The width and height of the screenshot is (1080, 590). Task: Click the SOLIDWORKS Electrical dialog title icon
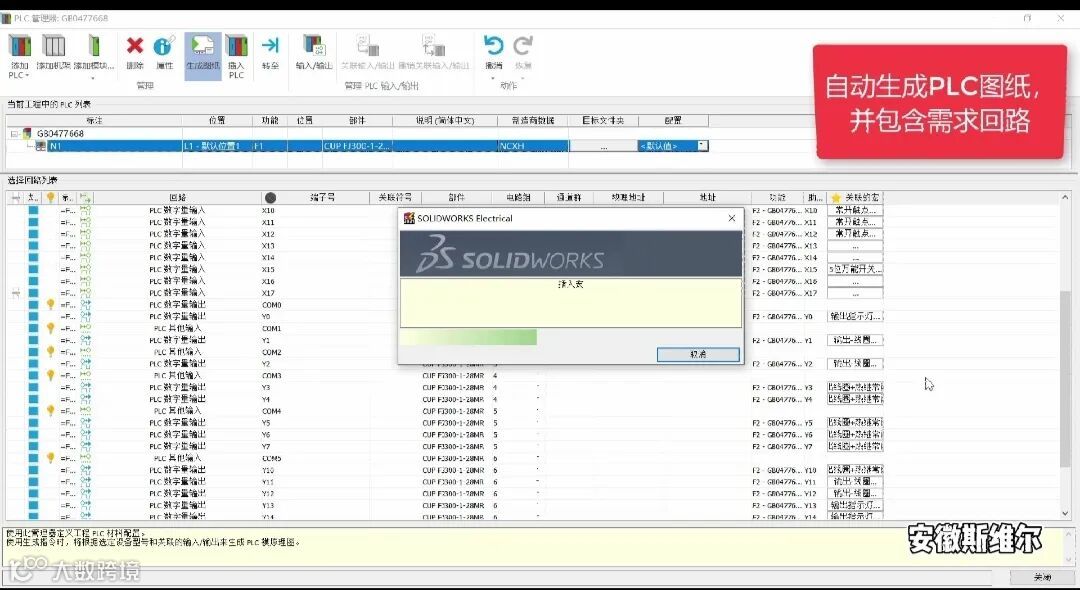[x=409, y=218]
